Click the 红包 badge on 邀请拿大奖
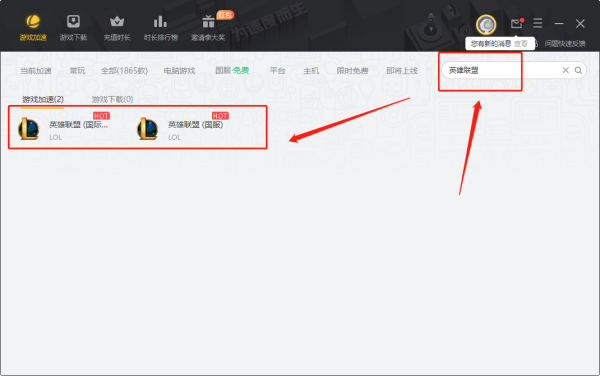 coord(225,15)
